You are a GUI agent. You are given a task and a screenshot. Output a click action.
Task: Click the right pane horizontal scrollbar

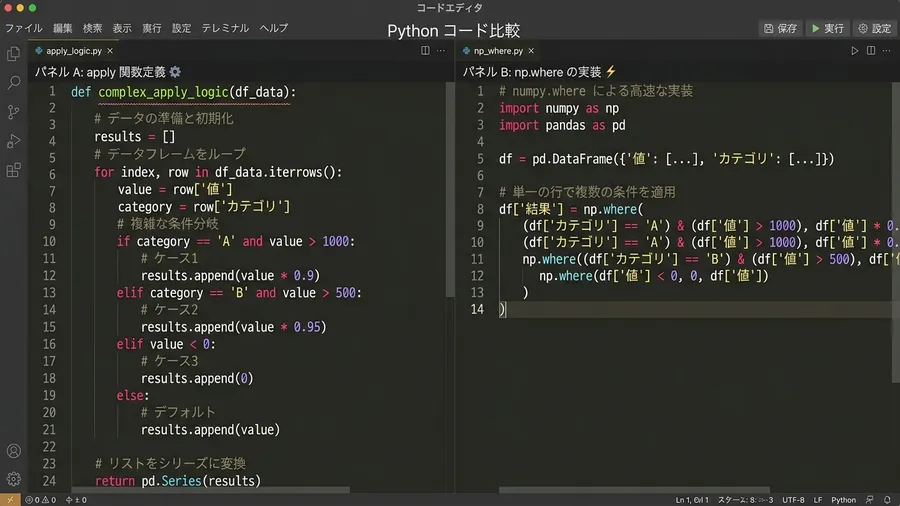click(x=634, y=490)
